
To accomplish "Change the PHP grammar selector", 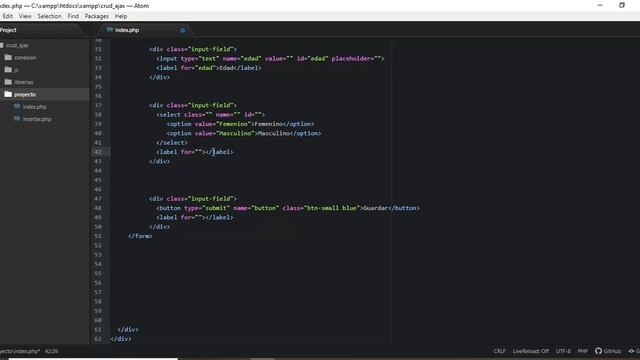I will pos(582,351).
